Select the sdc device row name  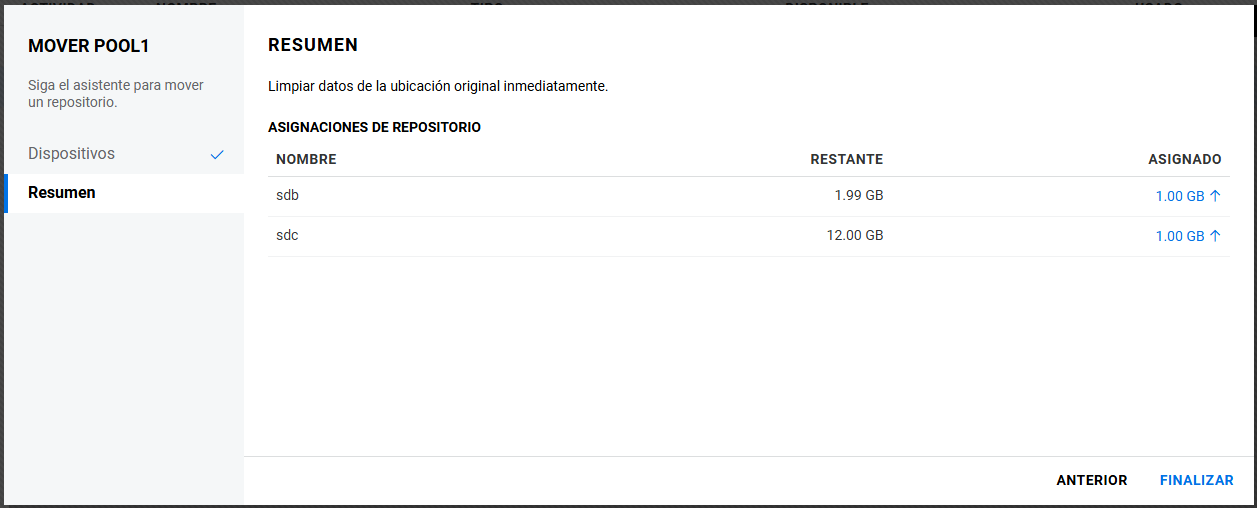point(287,236)
